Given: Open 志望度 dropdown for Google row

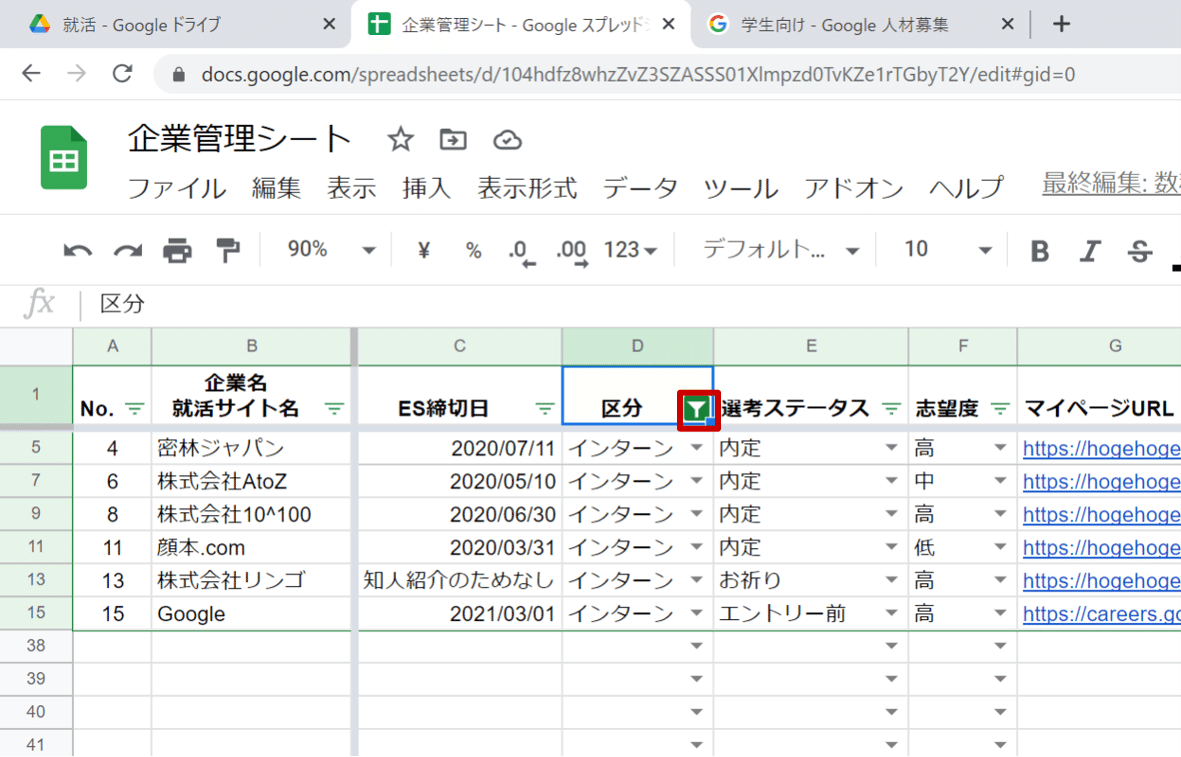Looking at the screenshot, I should 999,613.
